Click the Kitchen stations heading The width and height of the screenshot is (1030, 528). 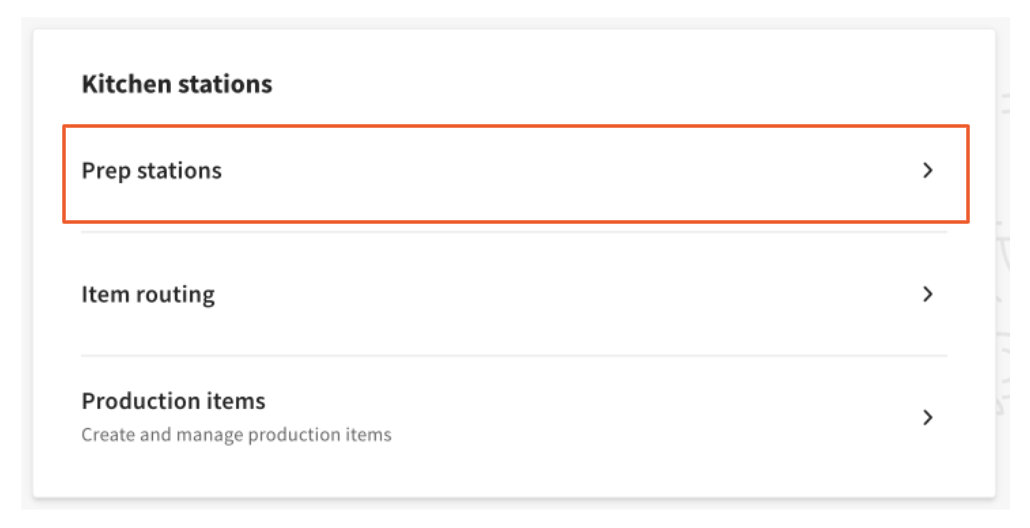[177, 84]
